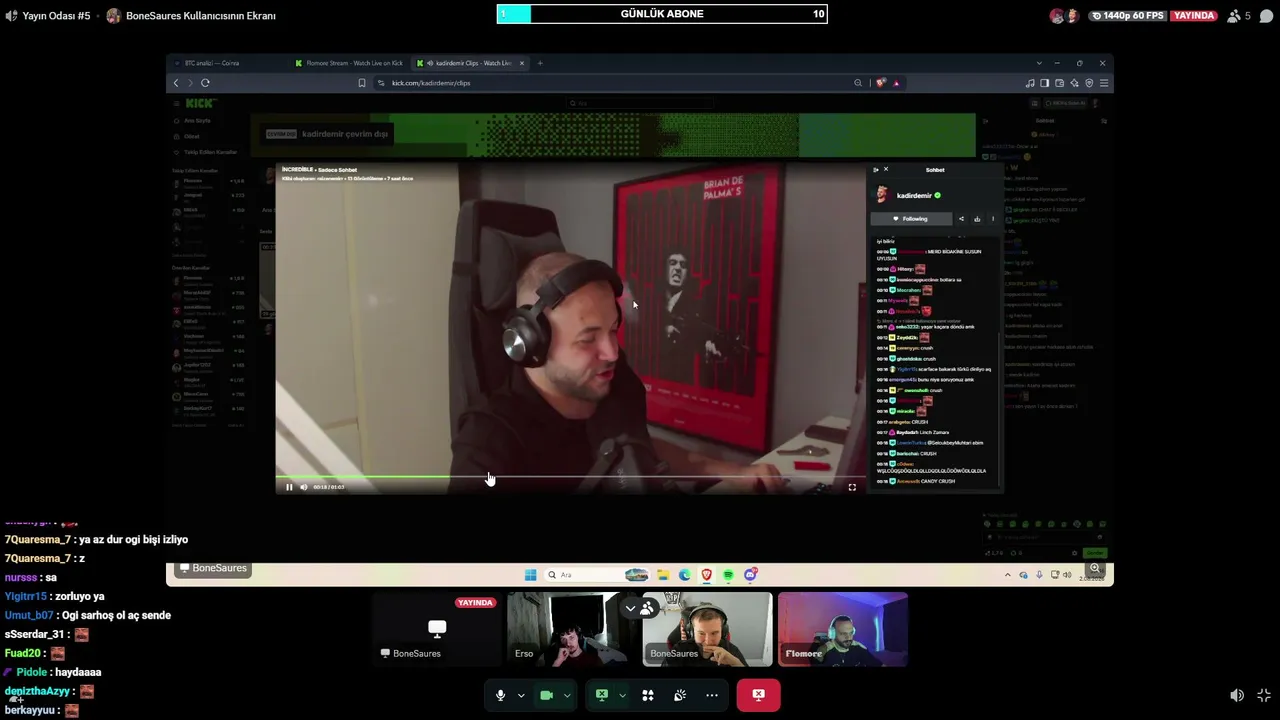The width and height of the screenshot is (1280, 720).
Task: Open screen share options dropdown arrow
Action: [x=622, y=695]
